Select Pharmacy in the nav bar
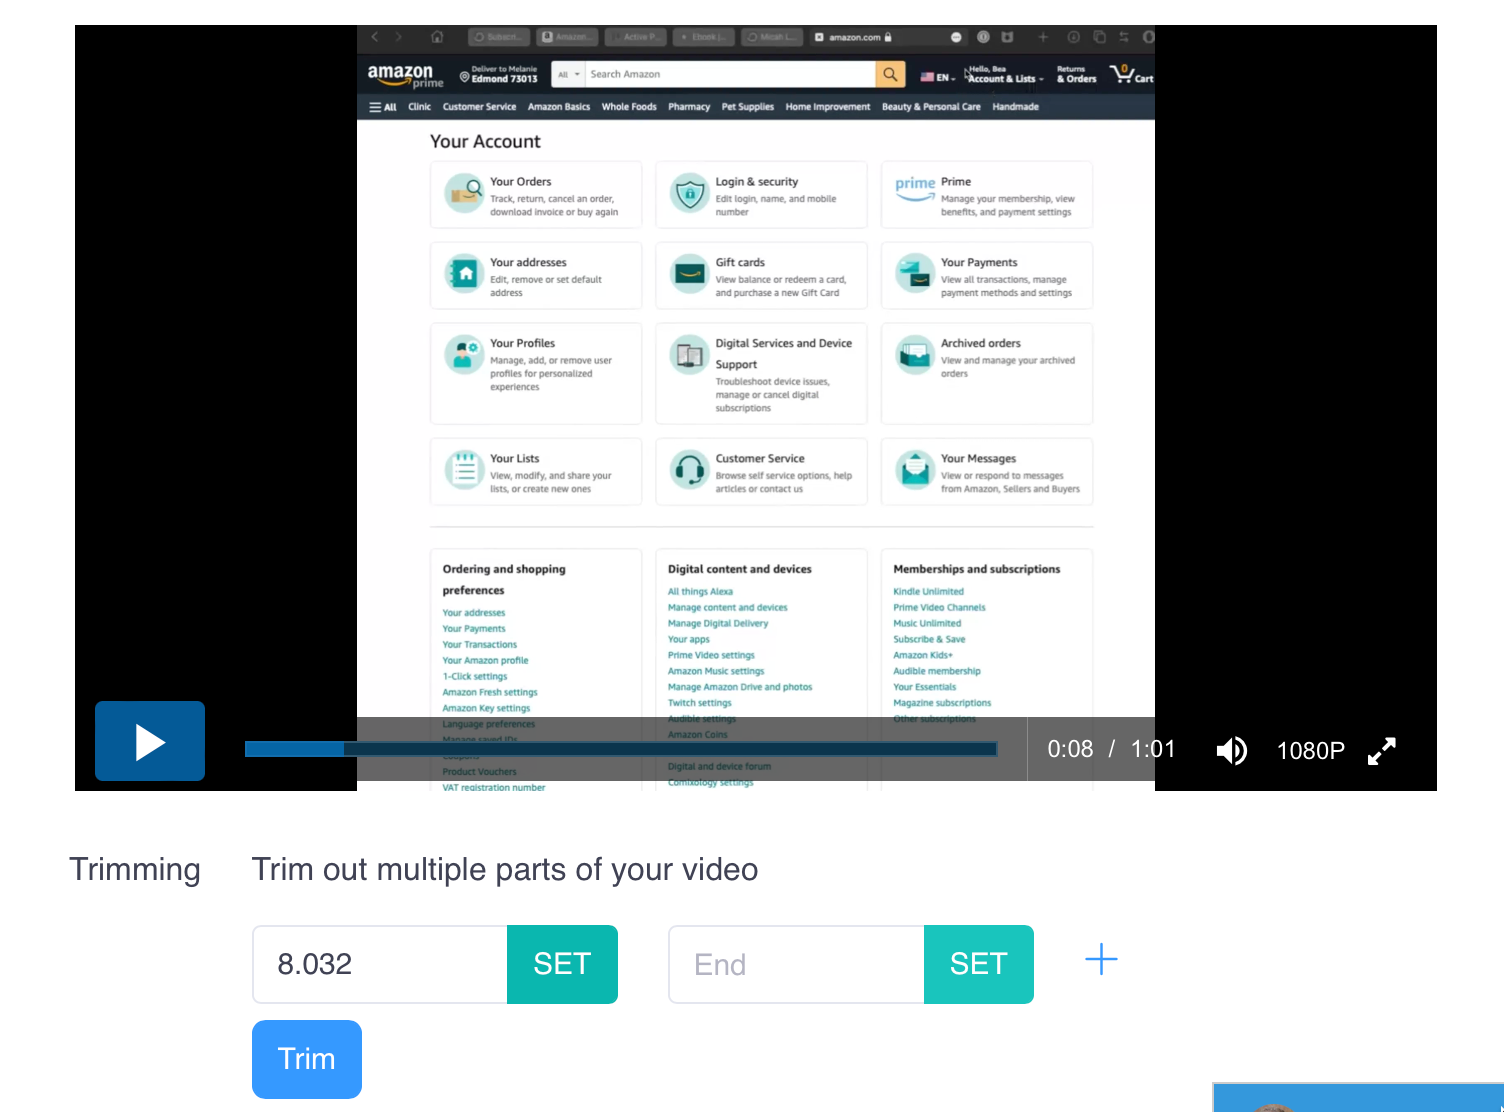 tap(689, 107)
